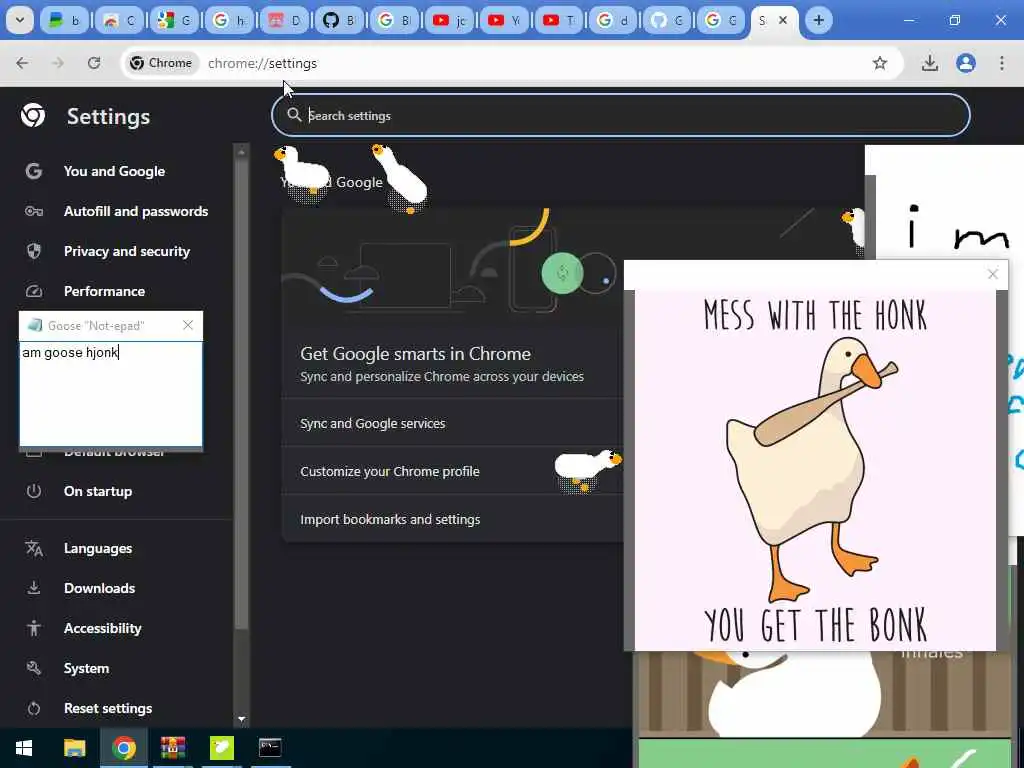Click the Mess with the Honk goose image
This screenshot has height=768, width=1024.
point(816,470)
